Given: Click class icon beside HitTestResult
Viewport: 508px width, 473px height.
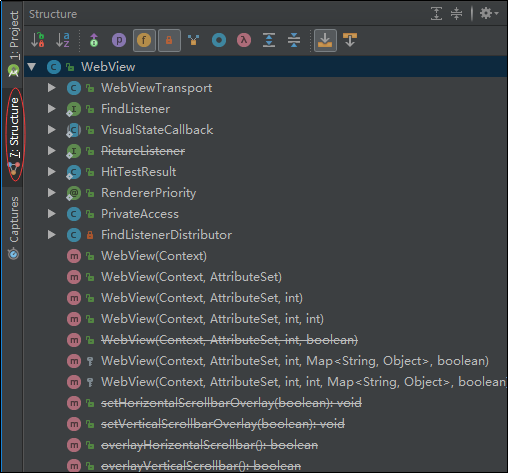Looking at the screenshot, I should point(74,172).
